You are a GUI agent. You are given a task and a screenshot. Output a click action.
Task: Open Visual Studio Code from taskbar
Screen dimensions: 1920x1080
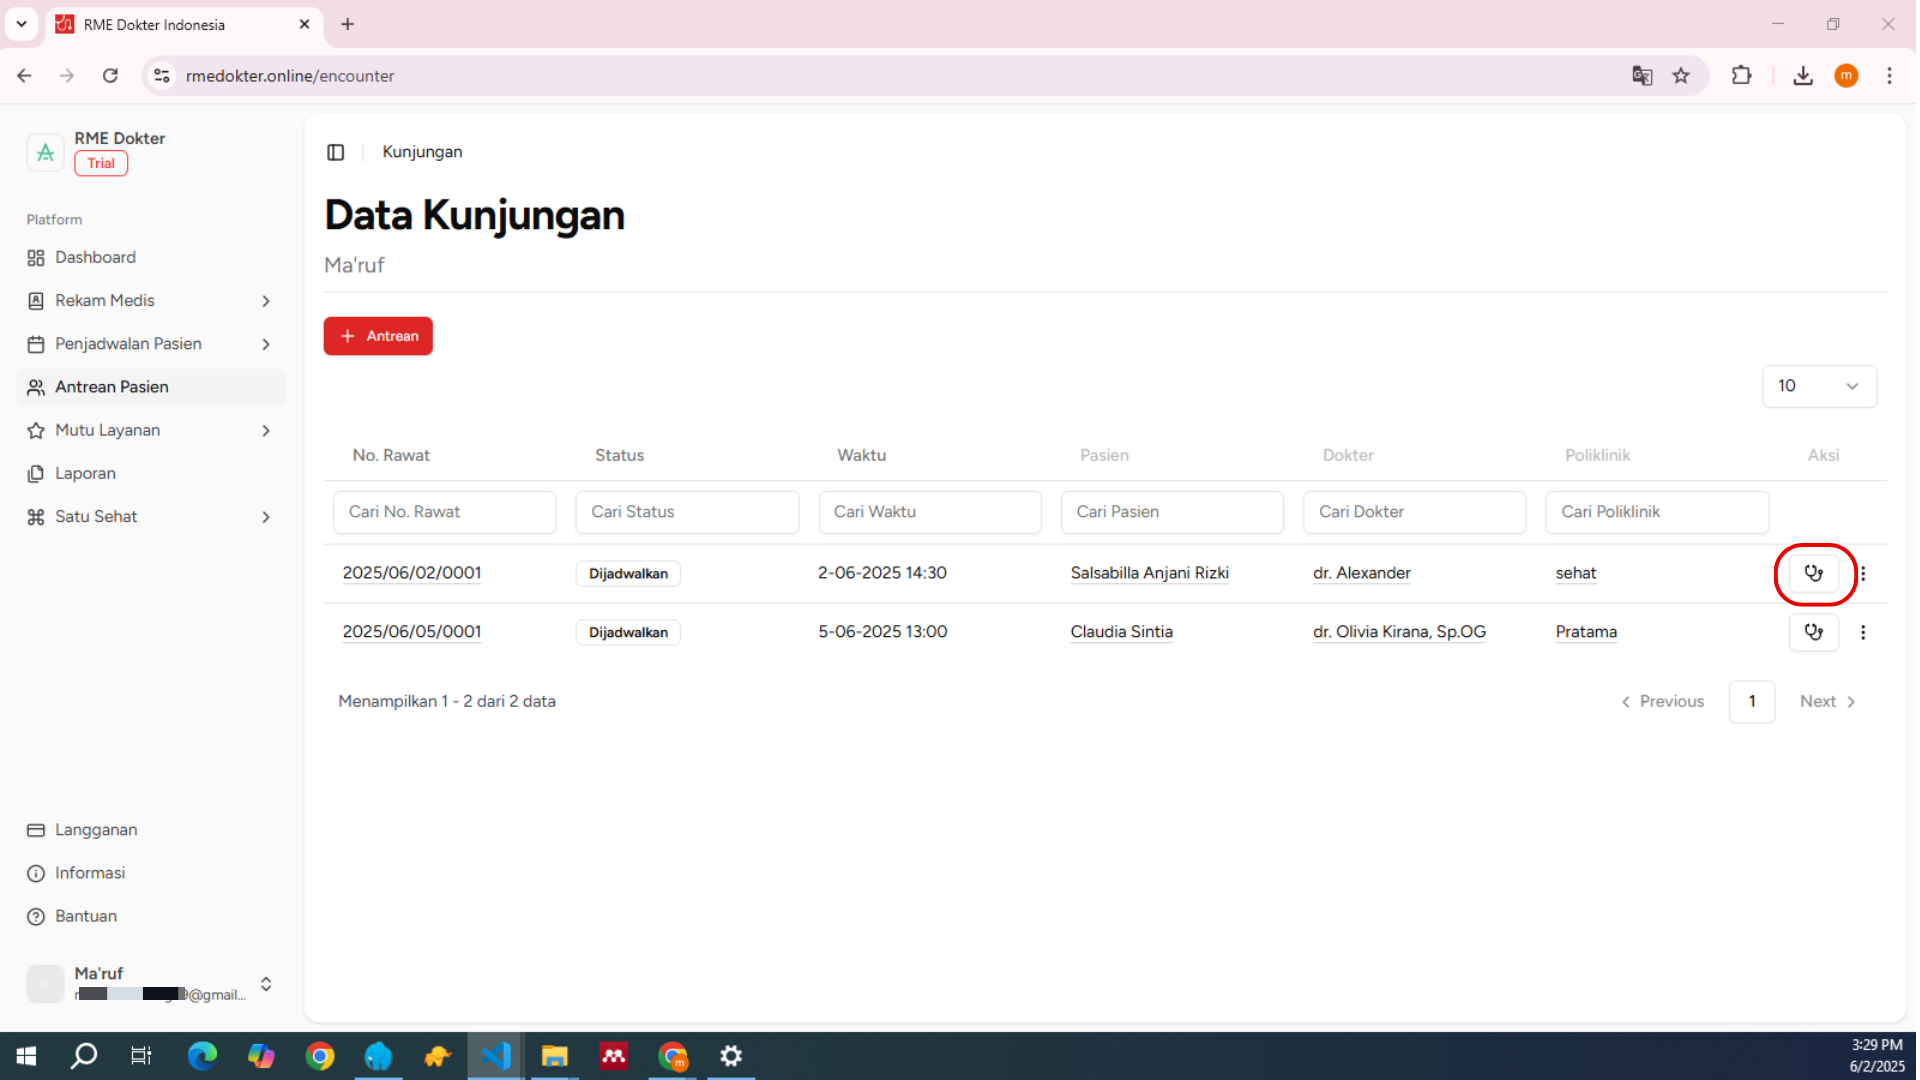[x=496, y=1056]
